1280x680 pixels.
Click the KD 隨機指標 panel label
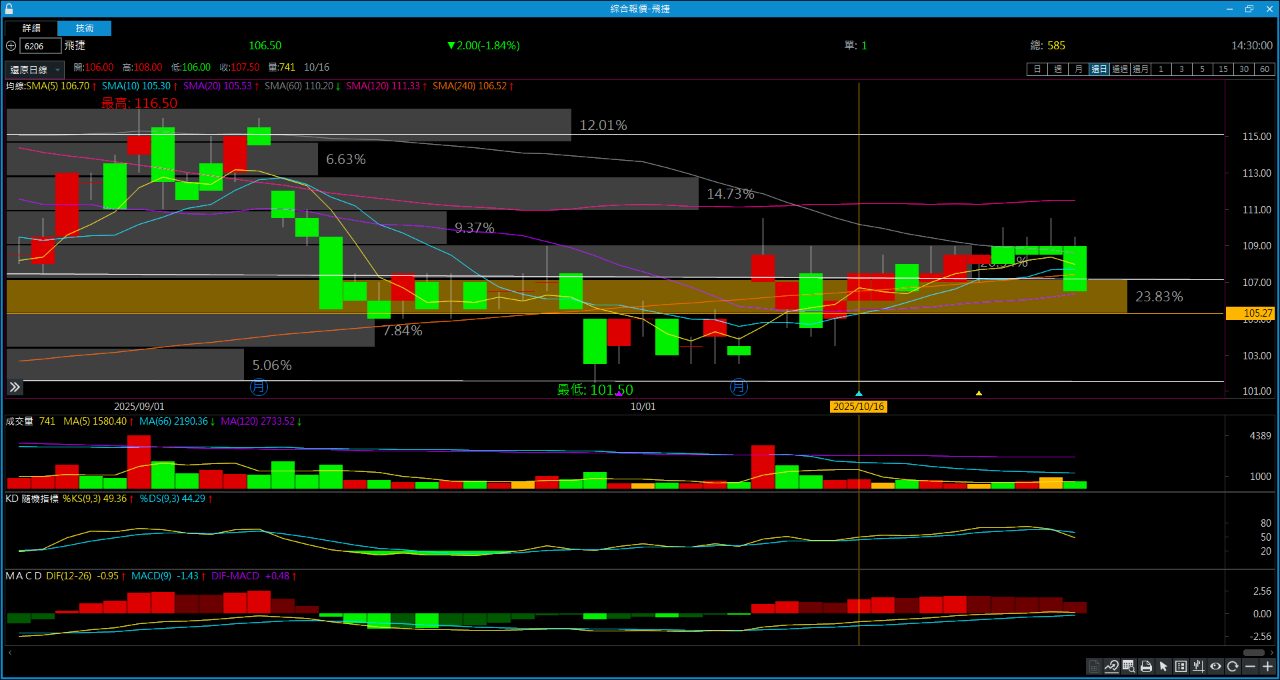click(32, 498)
